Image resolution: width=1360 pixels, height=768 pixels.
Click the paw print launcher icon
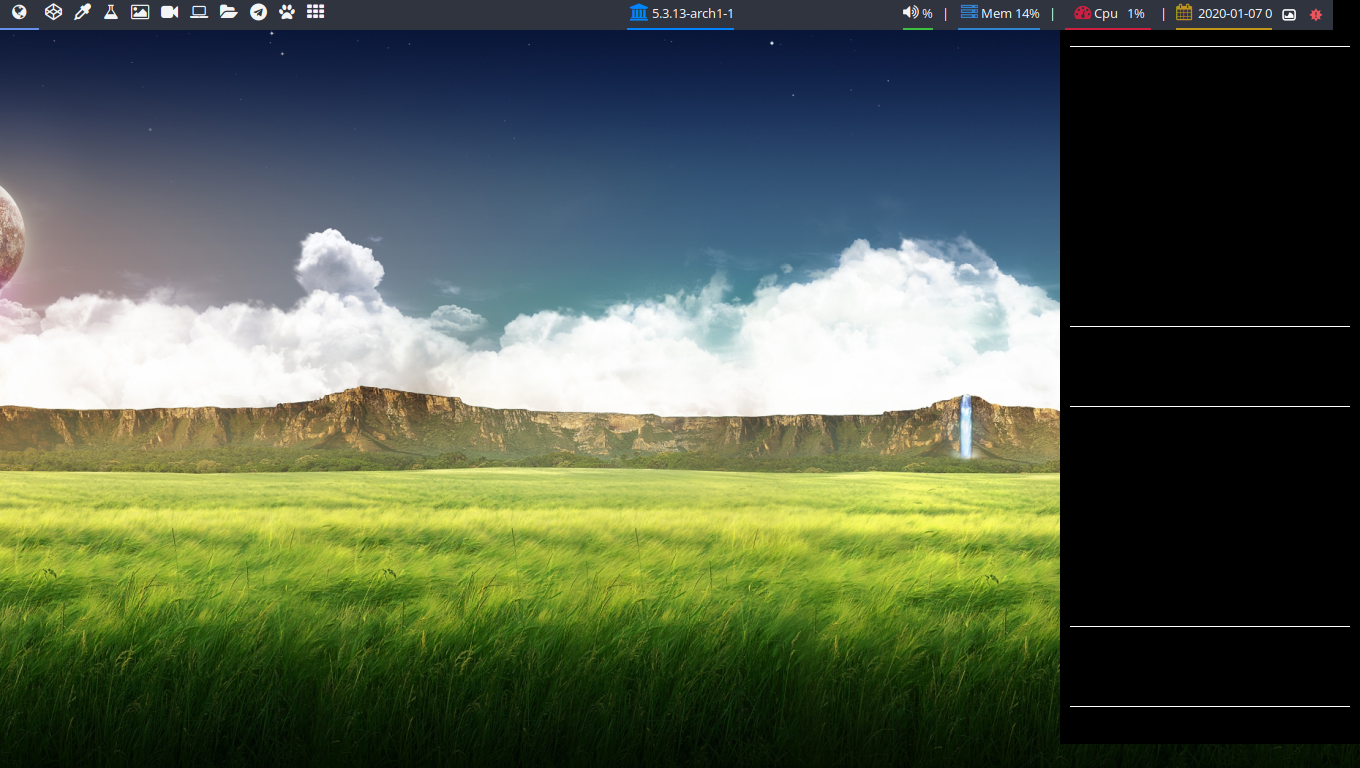pyautogui.click(x=286, y=12)
